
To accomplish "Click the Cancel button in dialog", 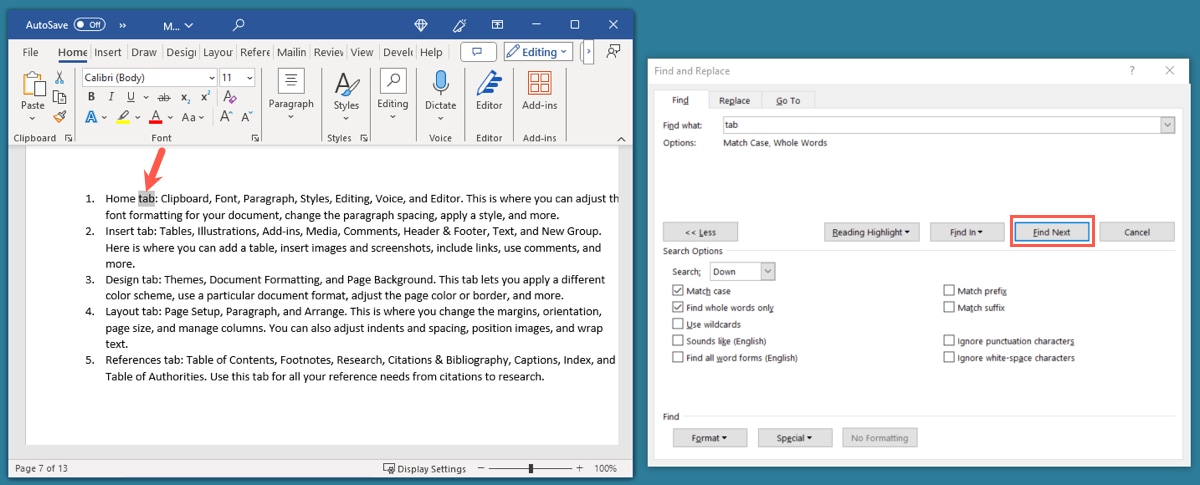I will coord(1137,232).
